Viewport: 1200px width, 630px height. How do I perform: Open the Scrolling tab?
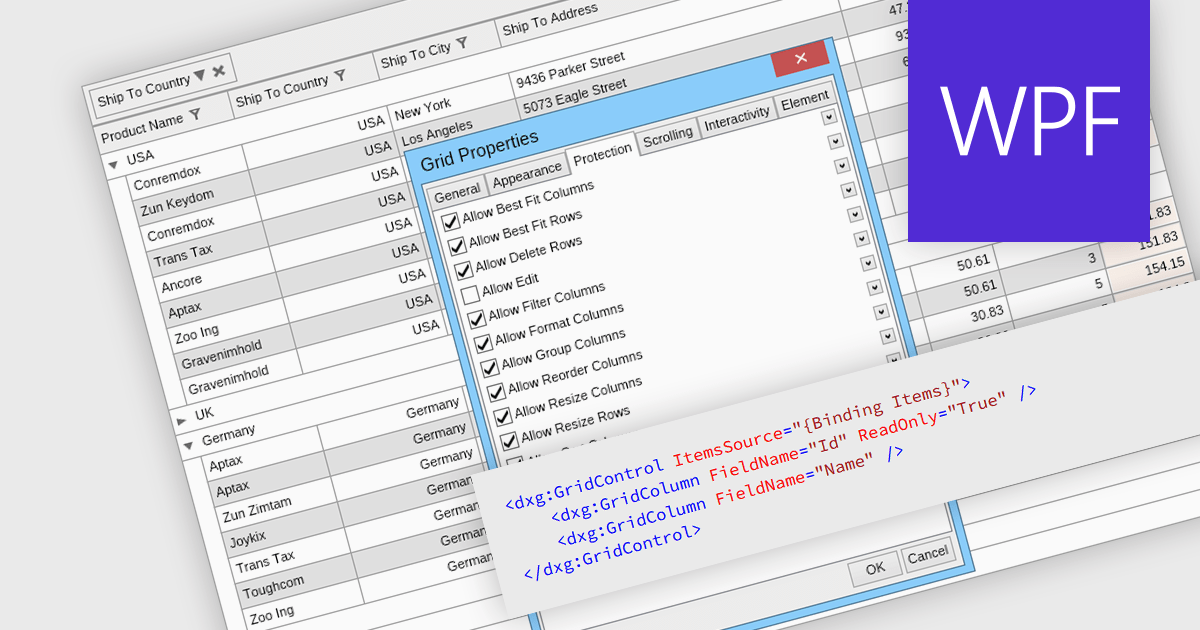(x=668, y=136)
